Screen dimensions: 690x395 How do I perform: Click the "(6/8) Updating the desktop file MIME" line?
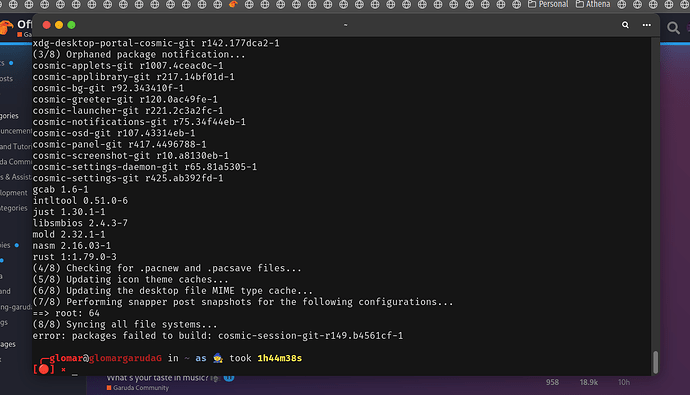pyautogui.click(x=172, y=291)
